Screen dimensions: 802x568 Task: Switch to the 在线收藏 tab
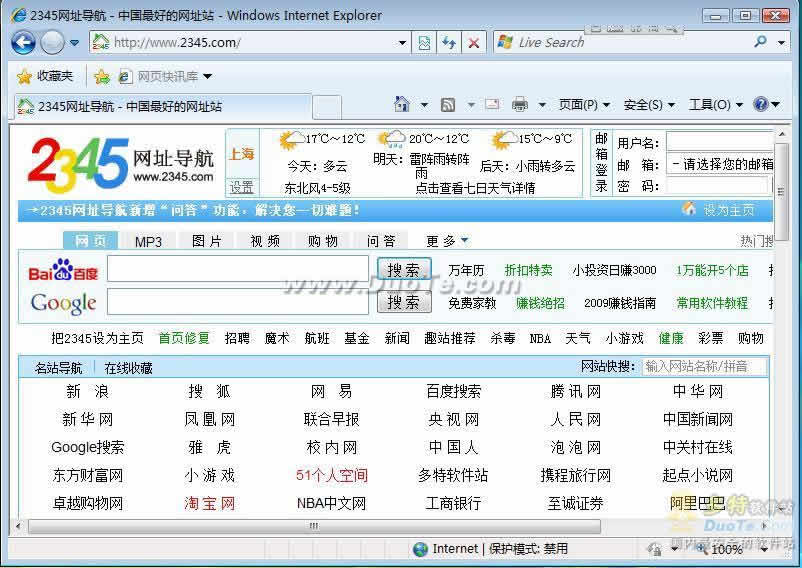[x=128, y=368]
